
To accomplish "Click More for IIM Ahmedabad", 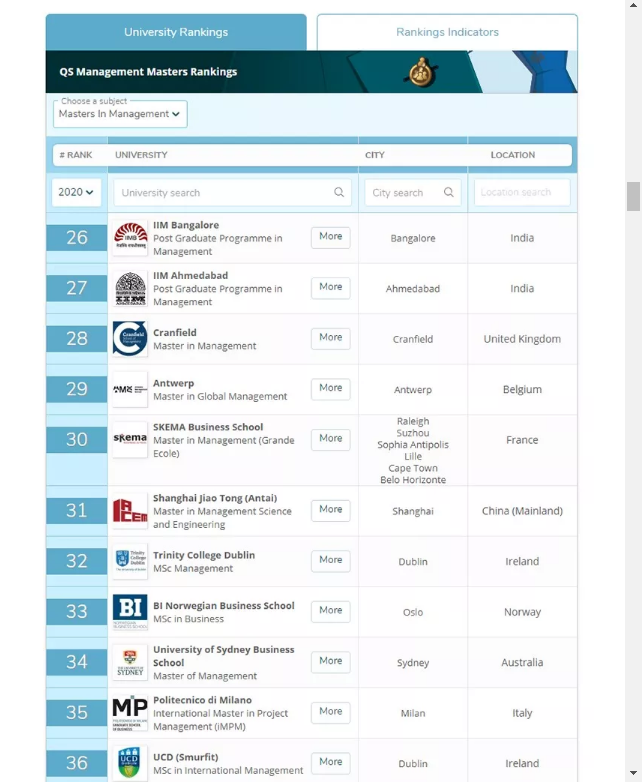I will click(331, 287).
